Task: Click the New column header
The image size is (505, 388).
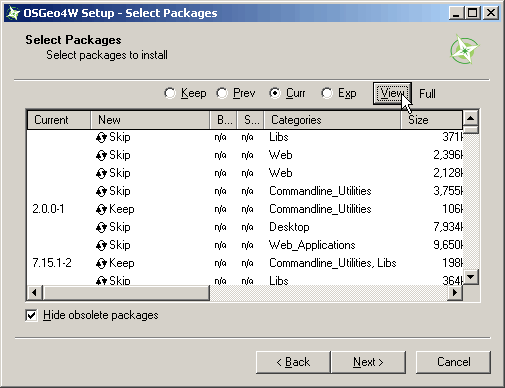Action: coord(150,120)
